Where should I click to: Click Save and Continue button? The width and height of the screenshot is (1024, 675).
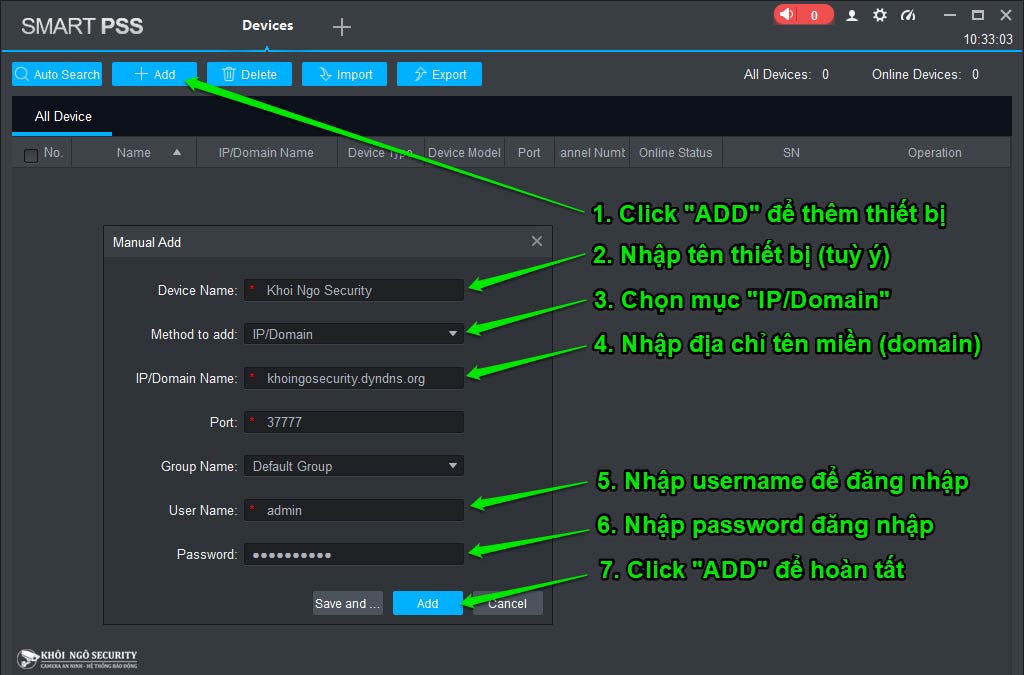click(x=347, y=604)
